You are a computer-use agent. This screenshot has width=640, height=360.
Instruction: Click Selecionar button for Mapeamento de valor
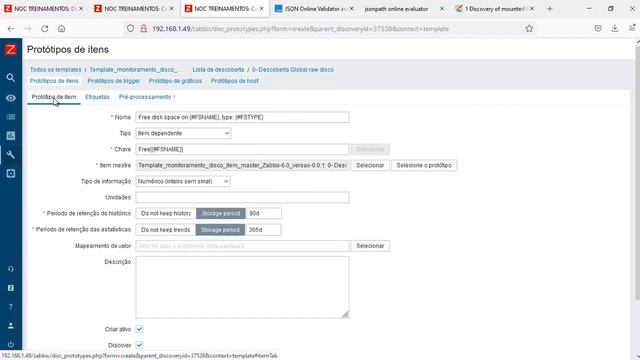[370, 246]
